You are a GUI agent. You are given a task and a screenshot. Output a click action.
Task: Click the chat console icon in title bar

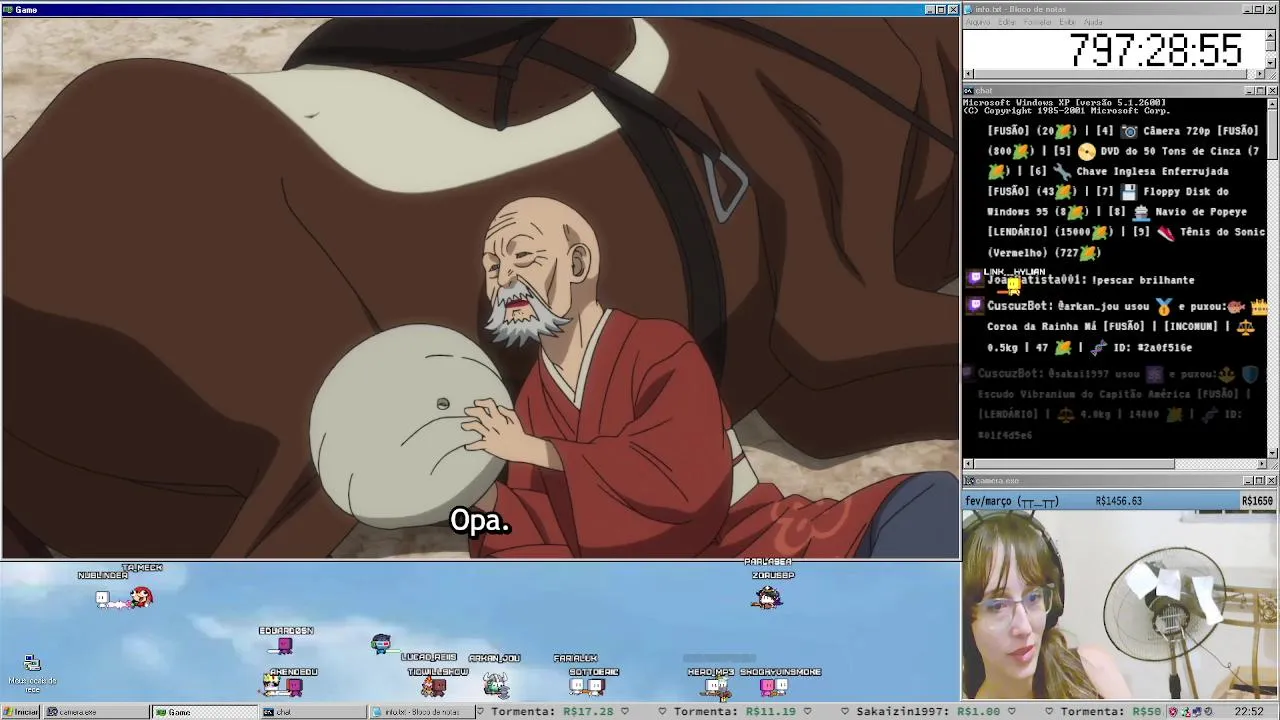click(970, 90)
